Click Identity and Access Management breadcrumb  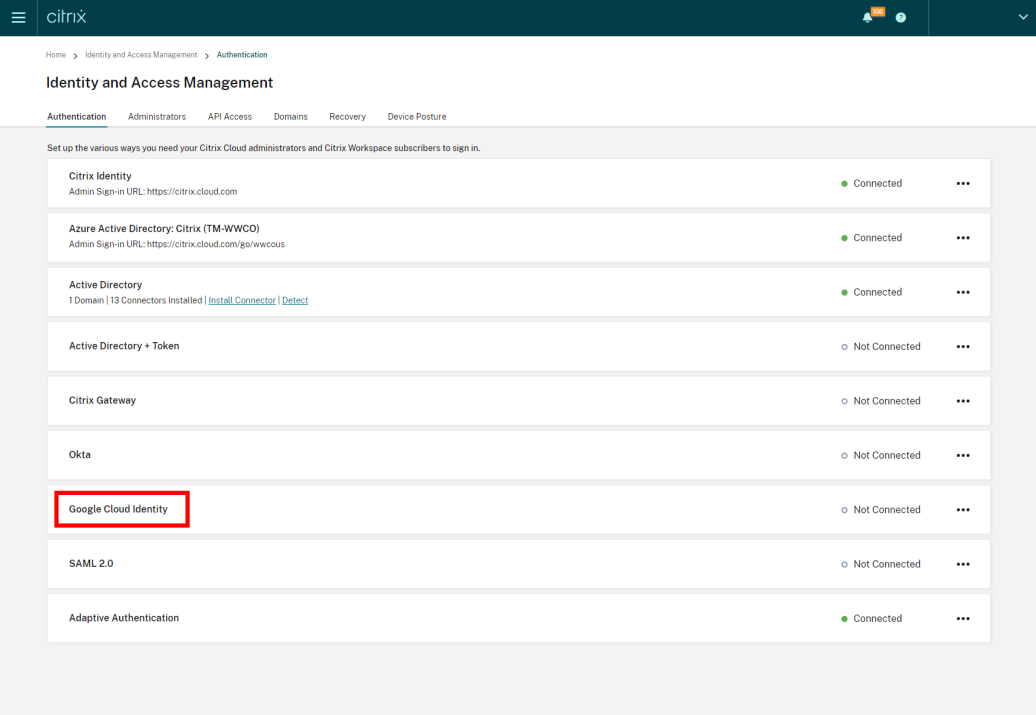(x=141, y=55)
